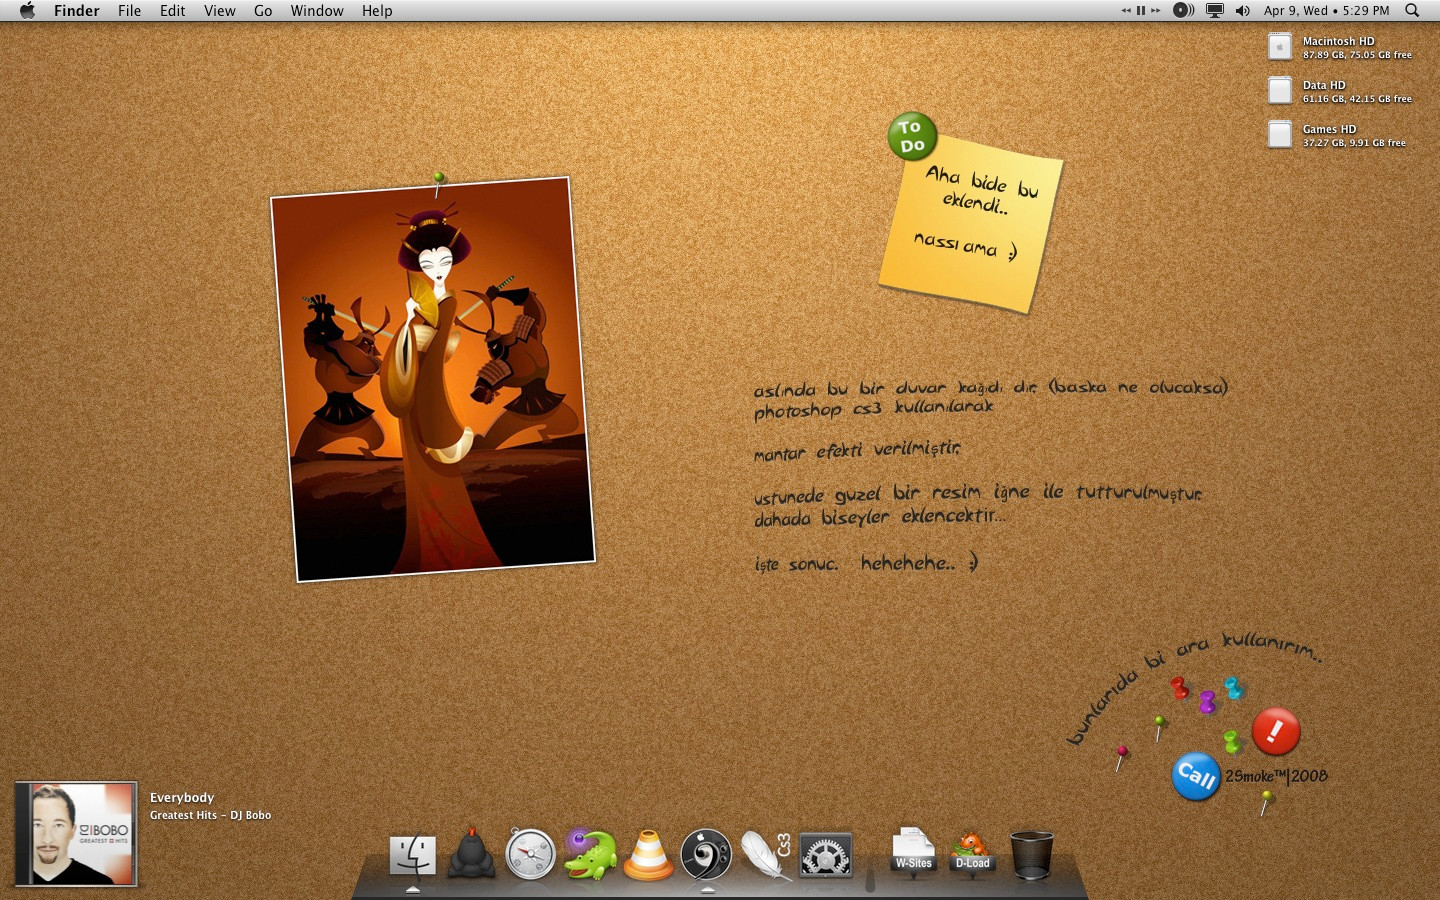
Task: Click the Macintosh HD label text
Action: 1338,41
